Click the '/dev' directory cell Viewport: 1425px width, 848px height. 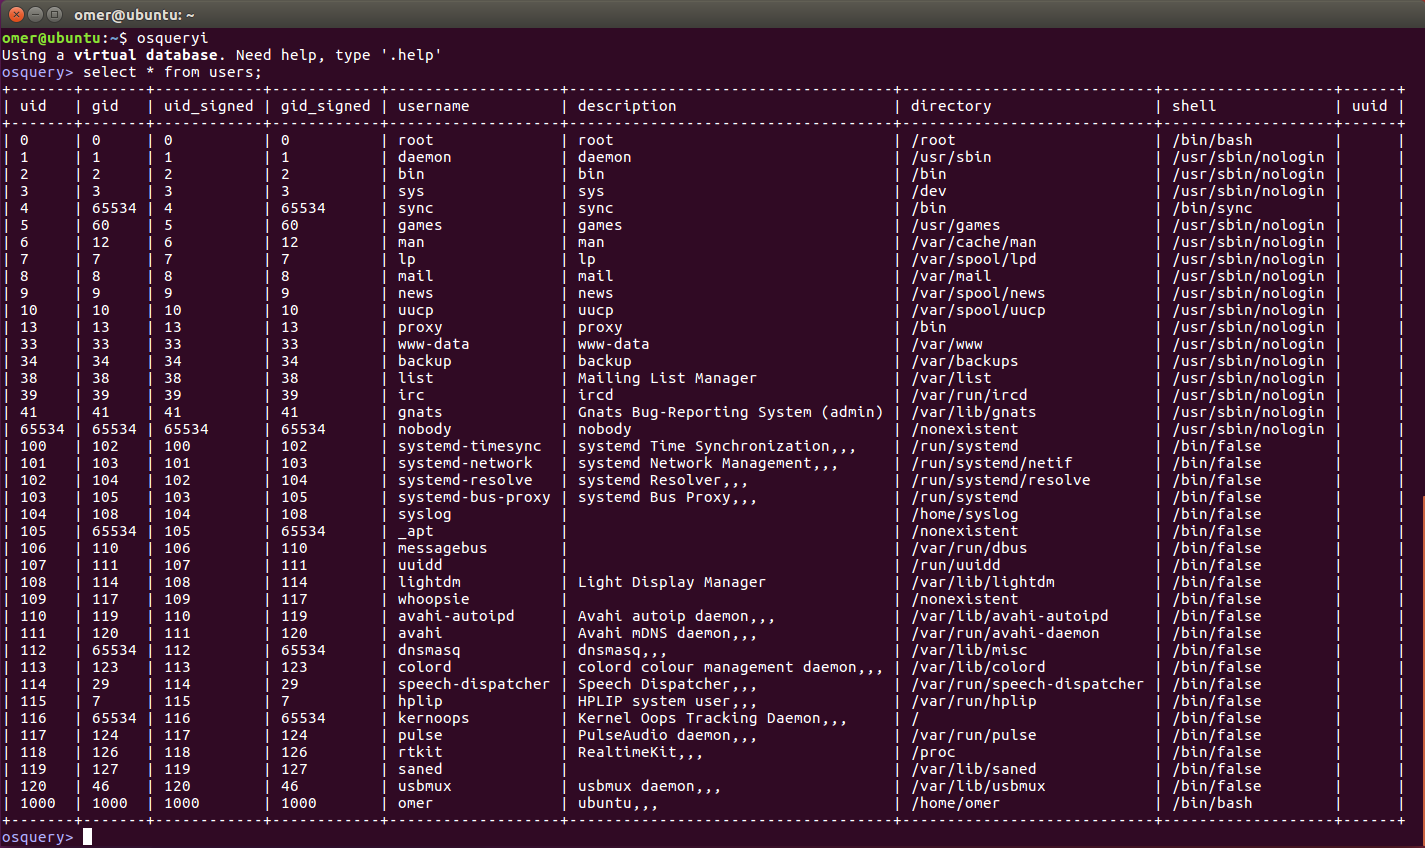click(x=929, y=191)
